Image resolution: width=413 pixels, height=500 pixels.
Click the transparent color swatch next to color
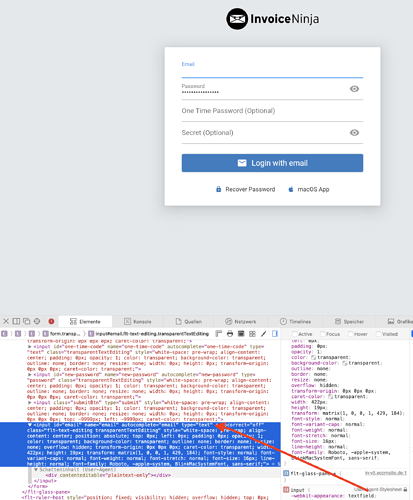click(314, 357)
